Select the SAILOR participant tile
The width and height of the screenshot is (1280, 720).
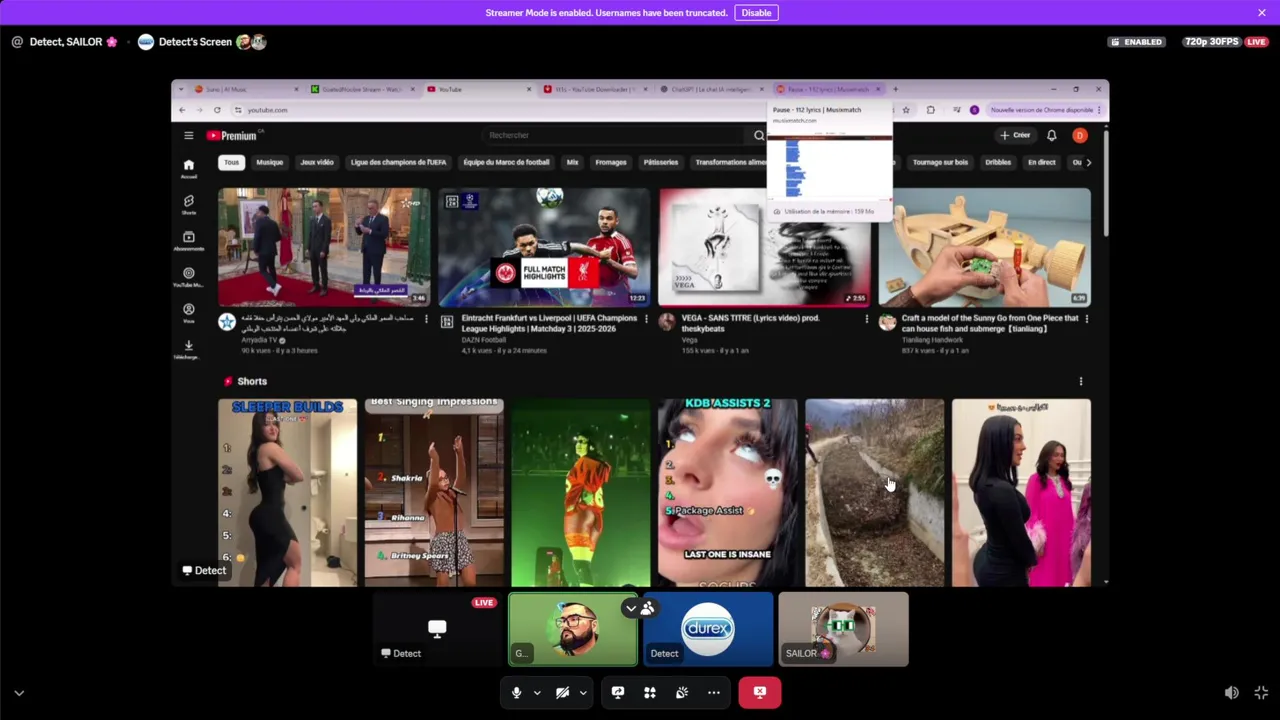(843, 629)
